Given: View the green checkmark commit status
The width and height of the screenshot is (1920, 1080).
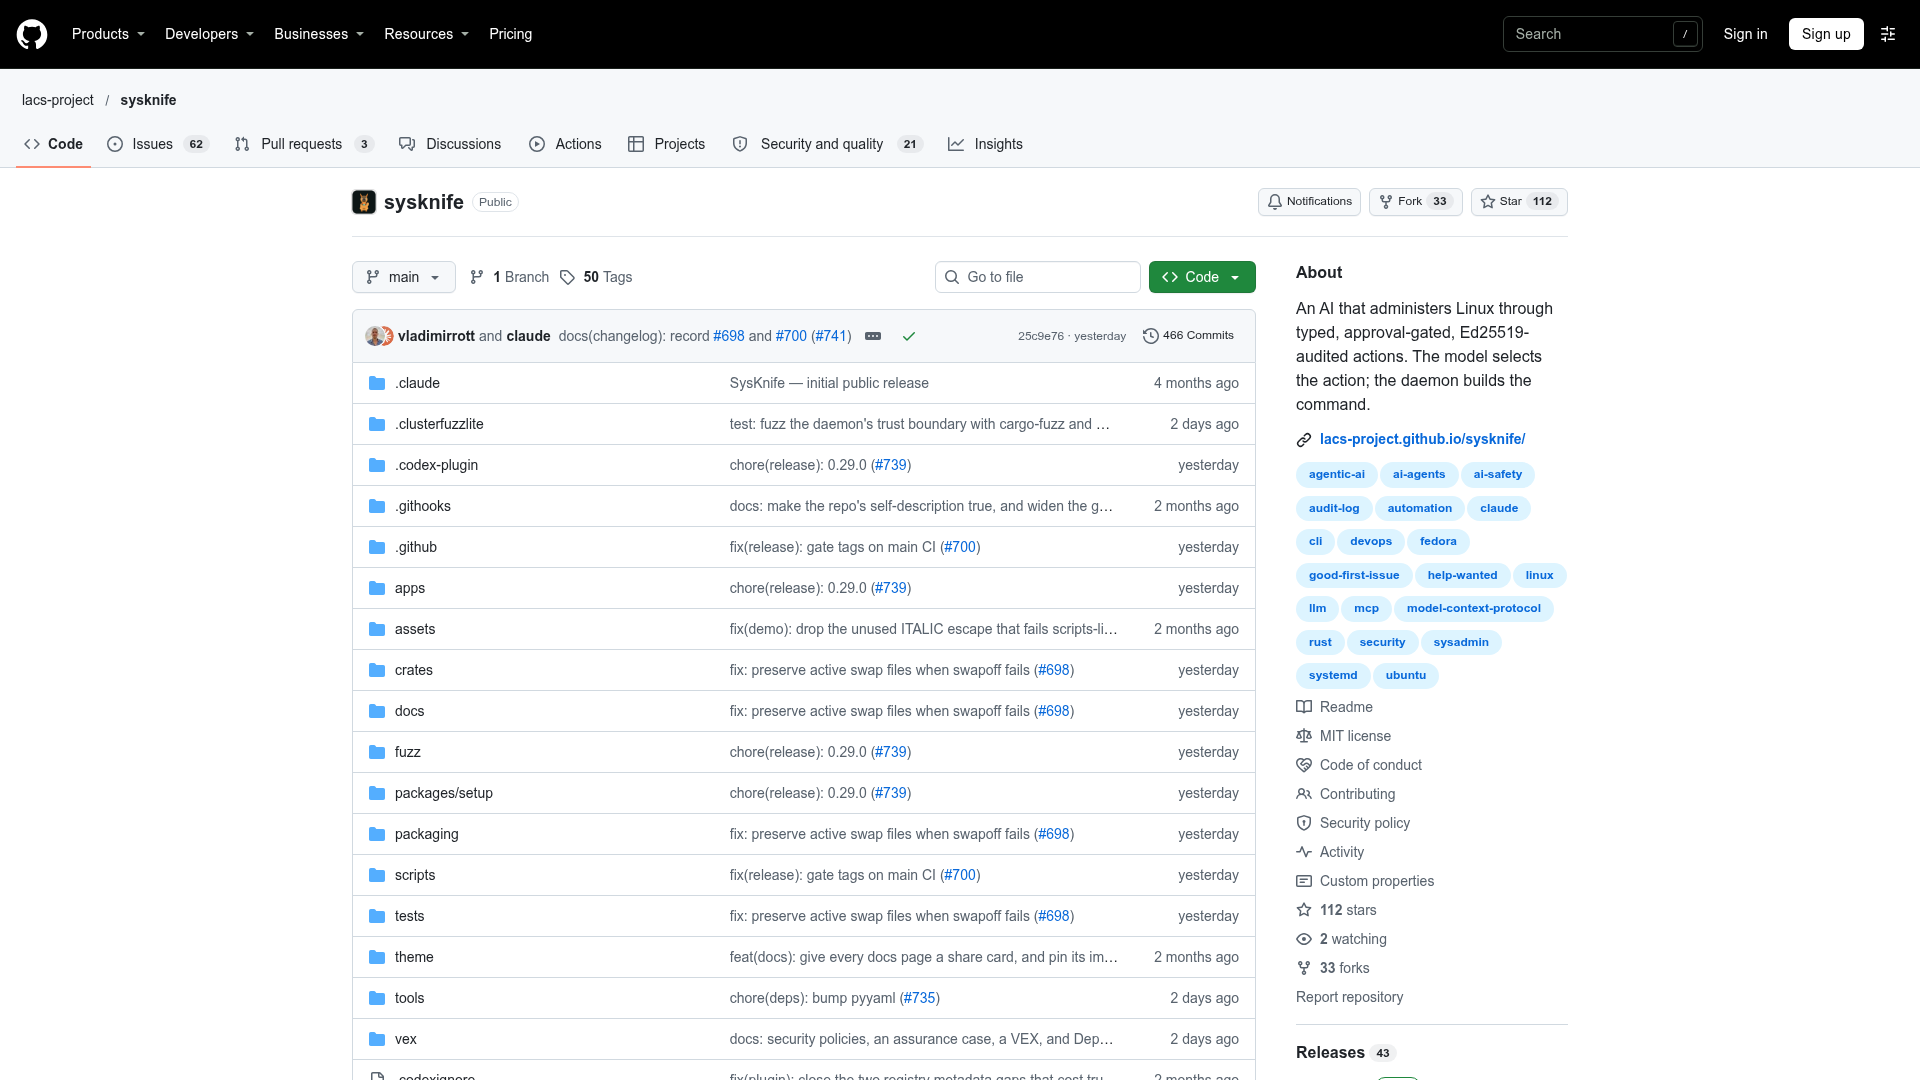Looking at the screenshot, I should point(909,336).
